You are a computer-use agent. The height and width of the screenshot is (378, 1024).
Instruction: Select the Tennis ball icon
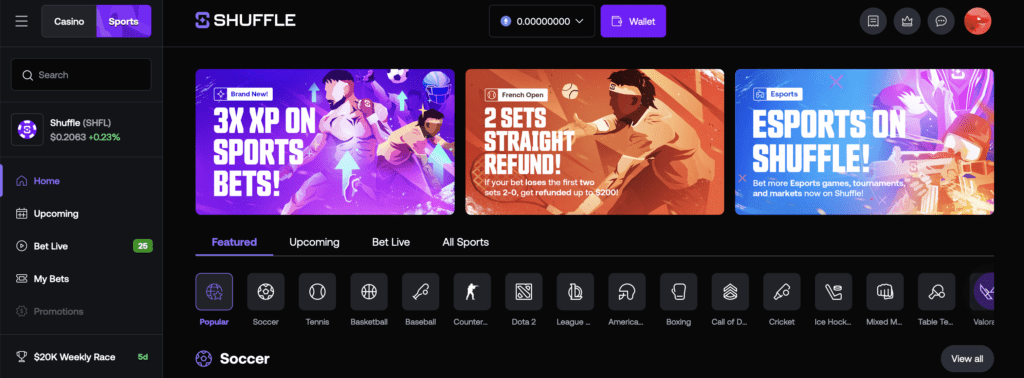[317, 292]
